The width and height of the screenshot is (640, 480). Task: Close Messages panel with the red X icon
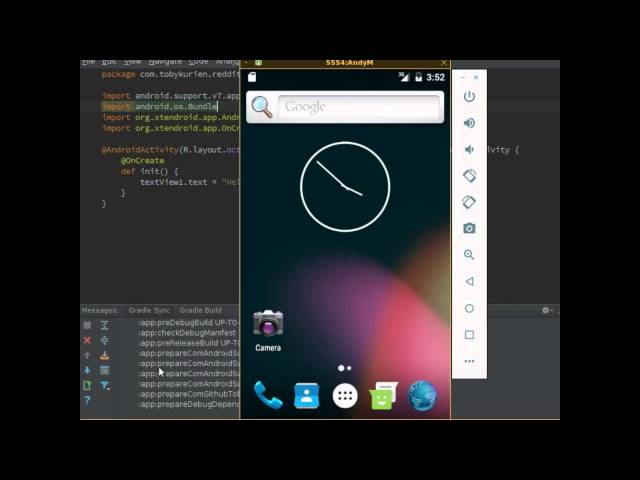[x=87, y=340]
